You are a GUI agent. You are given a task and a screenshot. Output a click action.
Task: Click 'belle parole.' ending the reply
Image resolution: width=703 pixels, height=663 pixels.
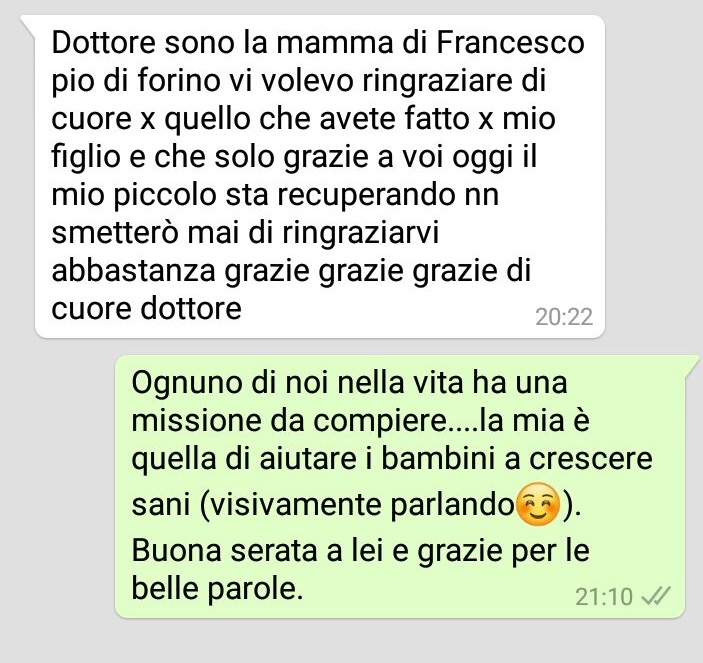(217, 589)
